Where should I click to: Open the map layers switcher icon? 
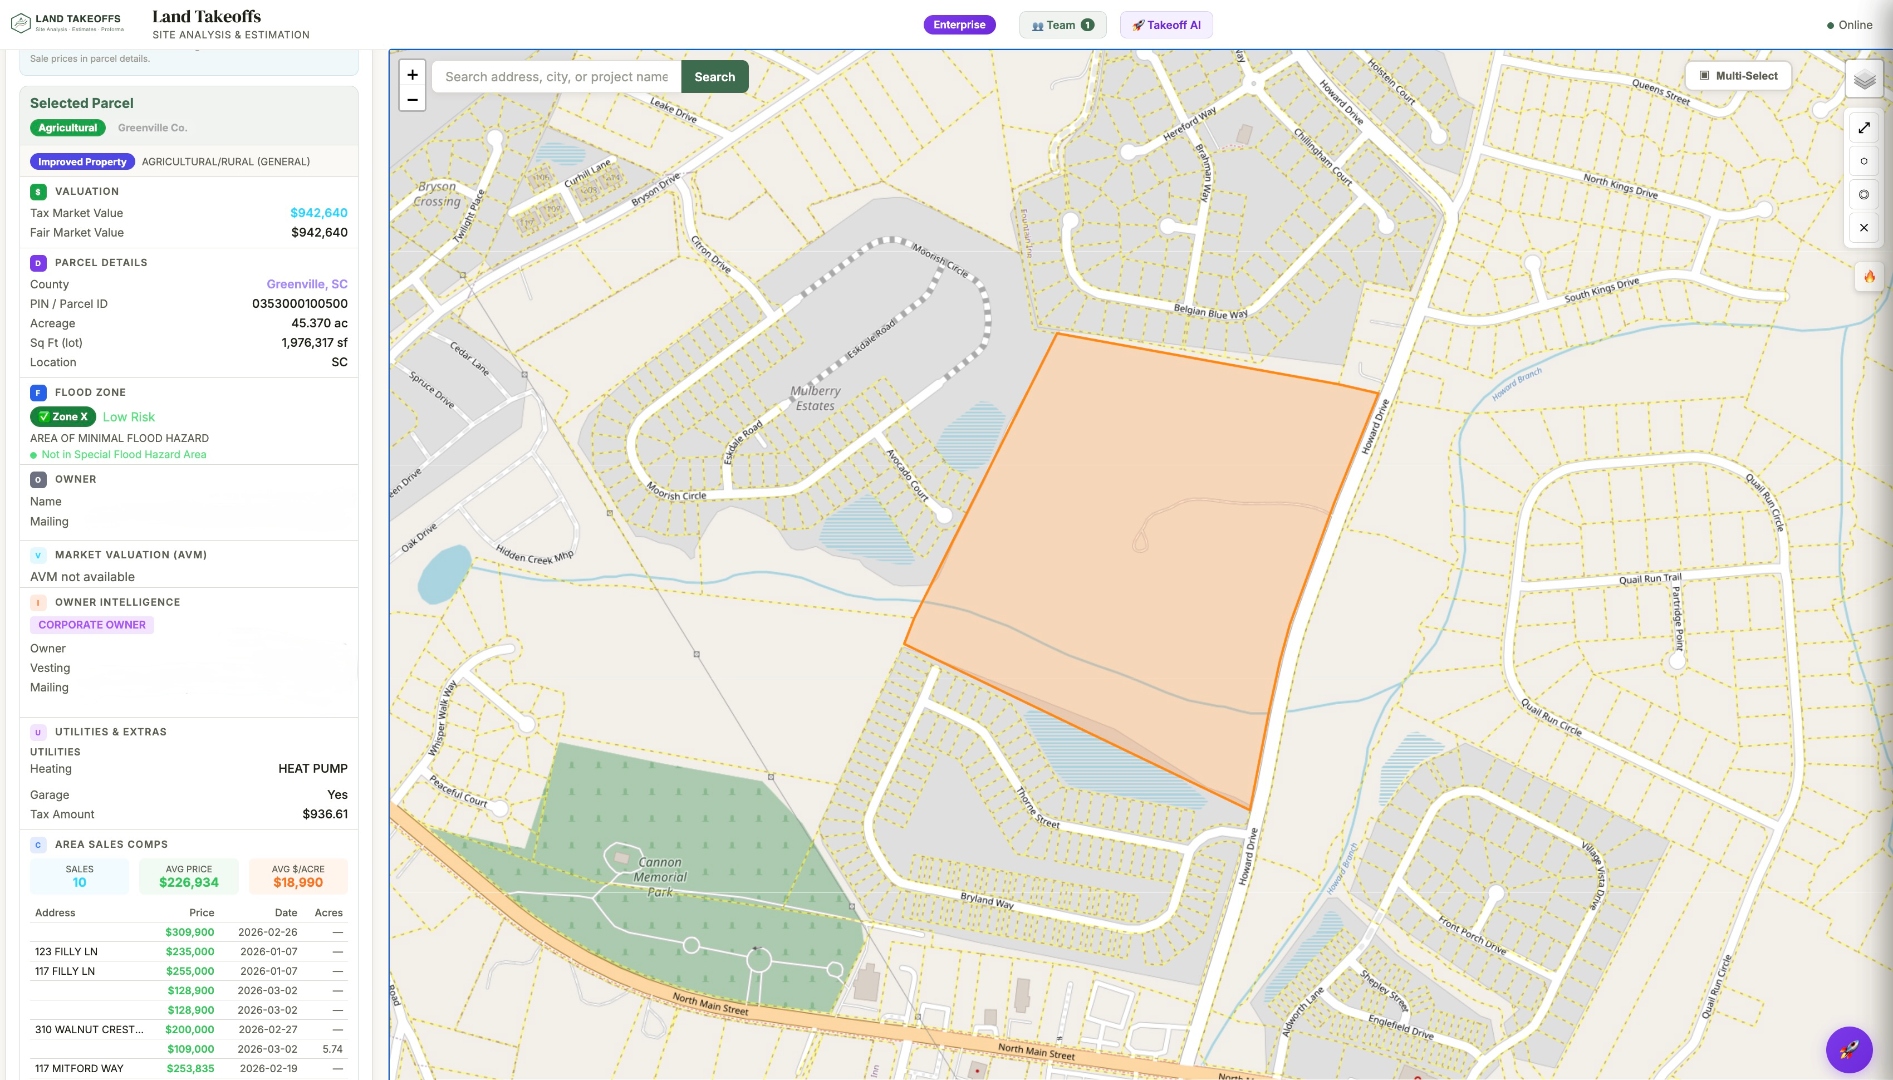(1864, 80)
